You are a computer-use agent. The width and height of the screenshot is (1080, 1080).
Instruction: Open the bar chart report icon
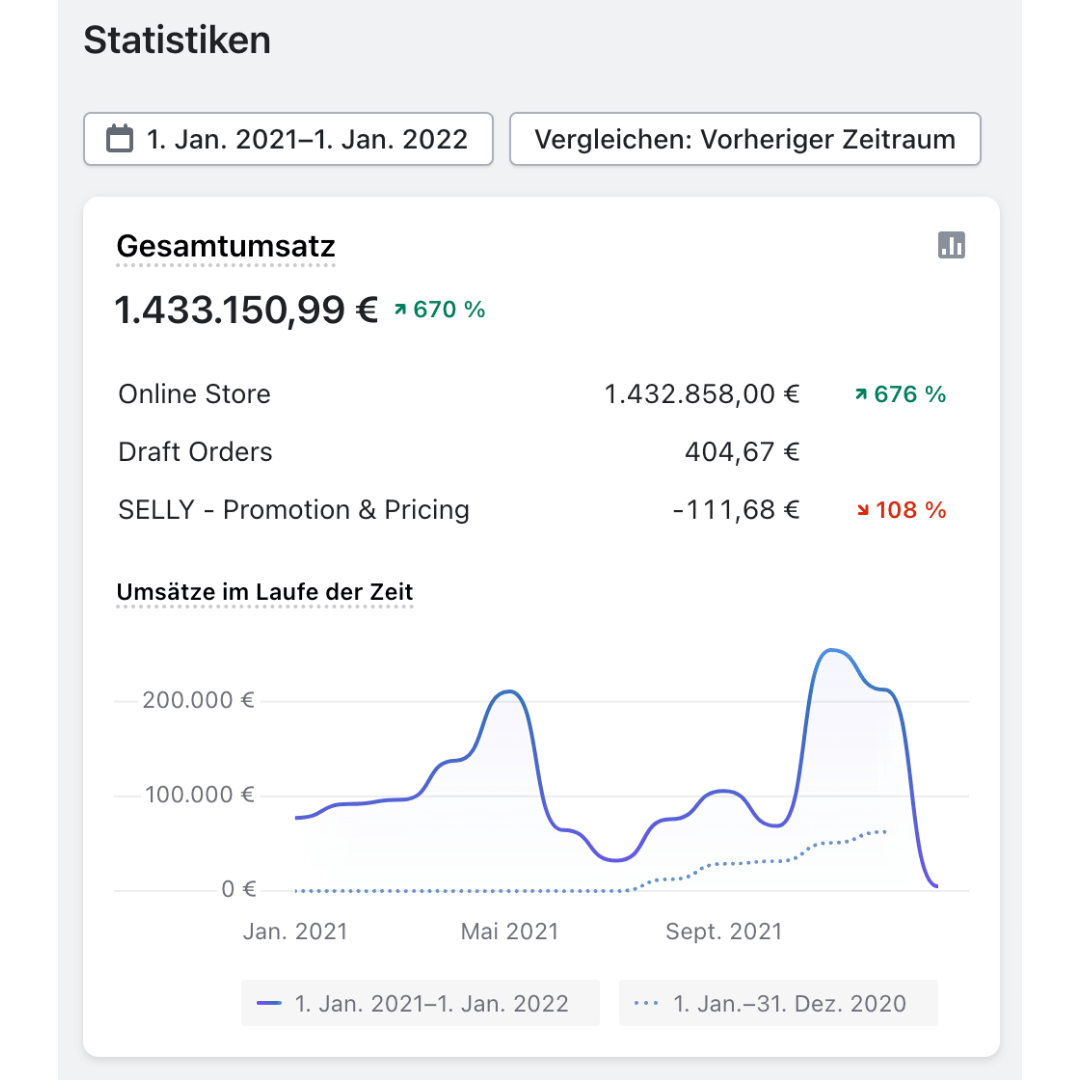(x=951, y=245)
